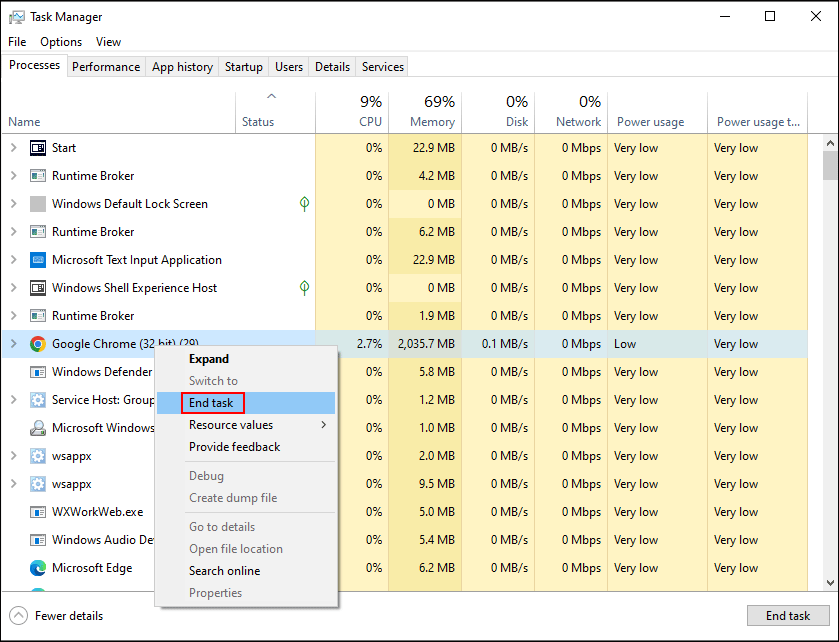Switch to the Details tab

332,67
